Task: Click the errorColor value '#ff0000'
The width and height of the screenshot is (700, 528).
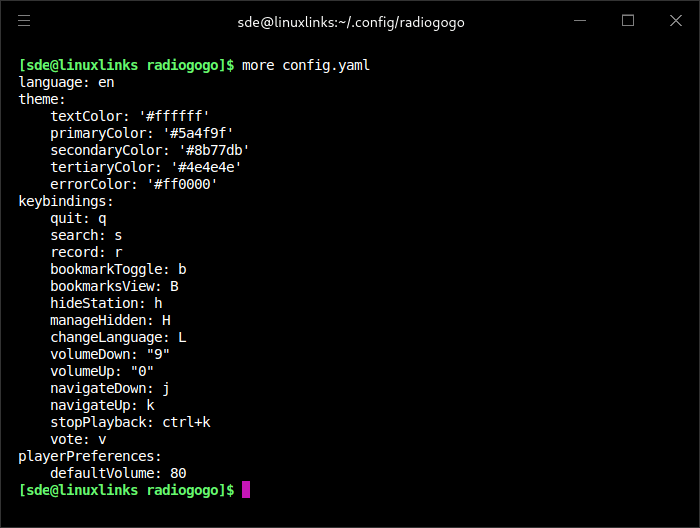Action: coord(181,184)
